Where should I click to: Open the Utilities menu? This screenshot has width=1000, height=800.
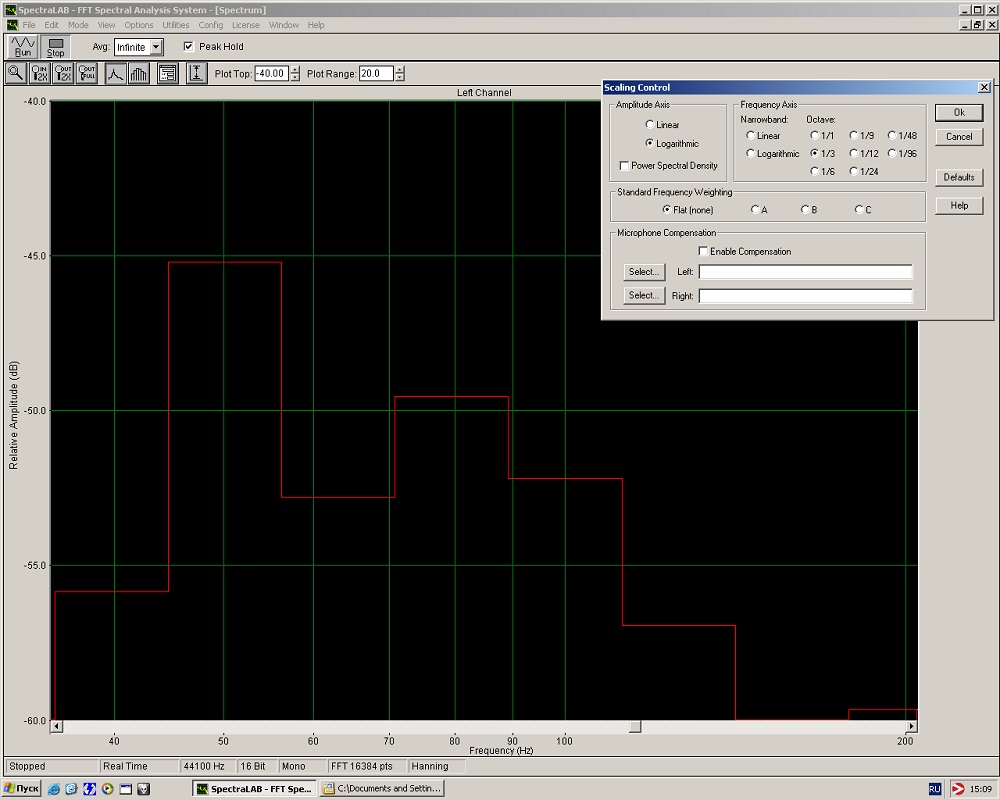pyautogui.click(x=175, y=25)
